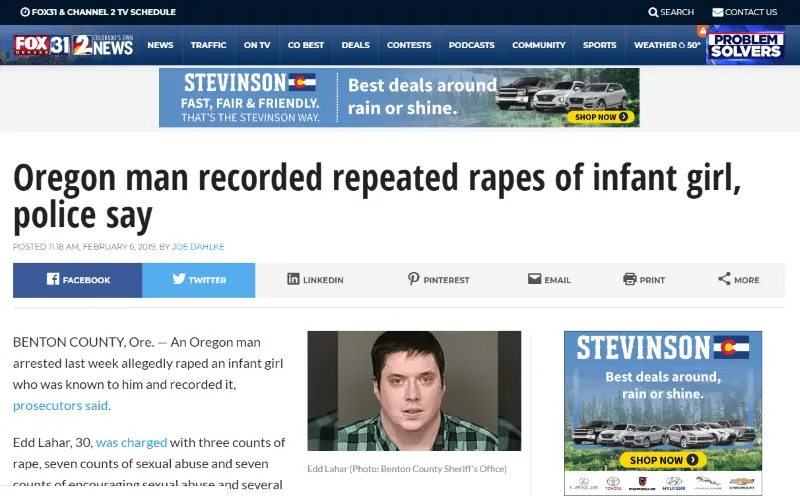The height and width of the screenshot is (496, 800).
Task: Click the Contact Us envelope icon
Action: (718, 12)
